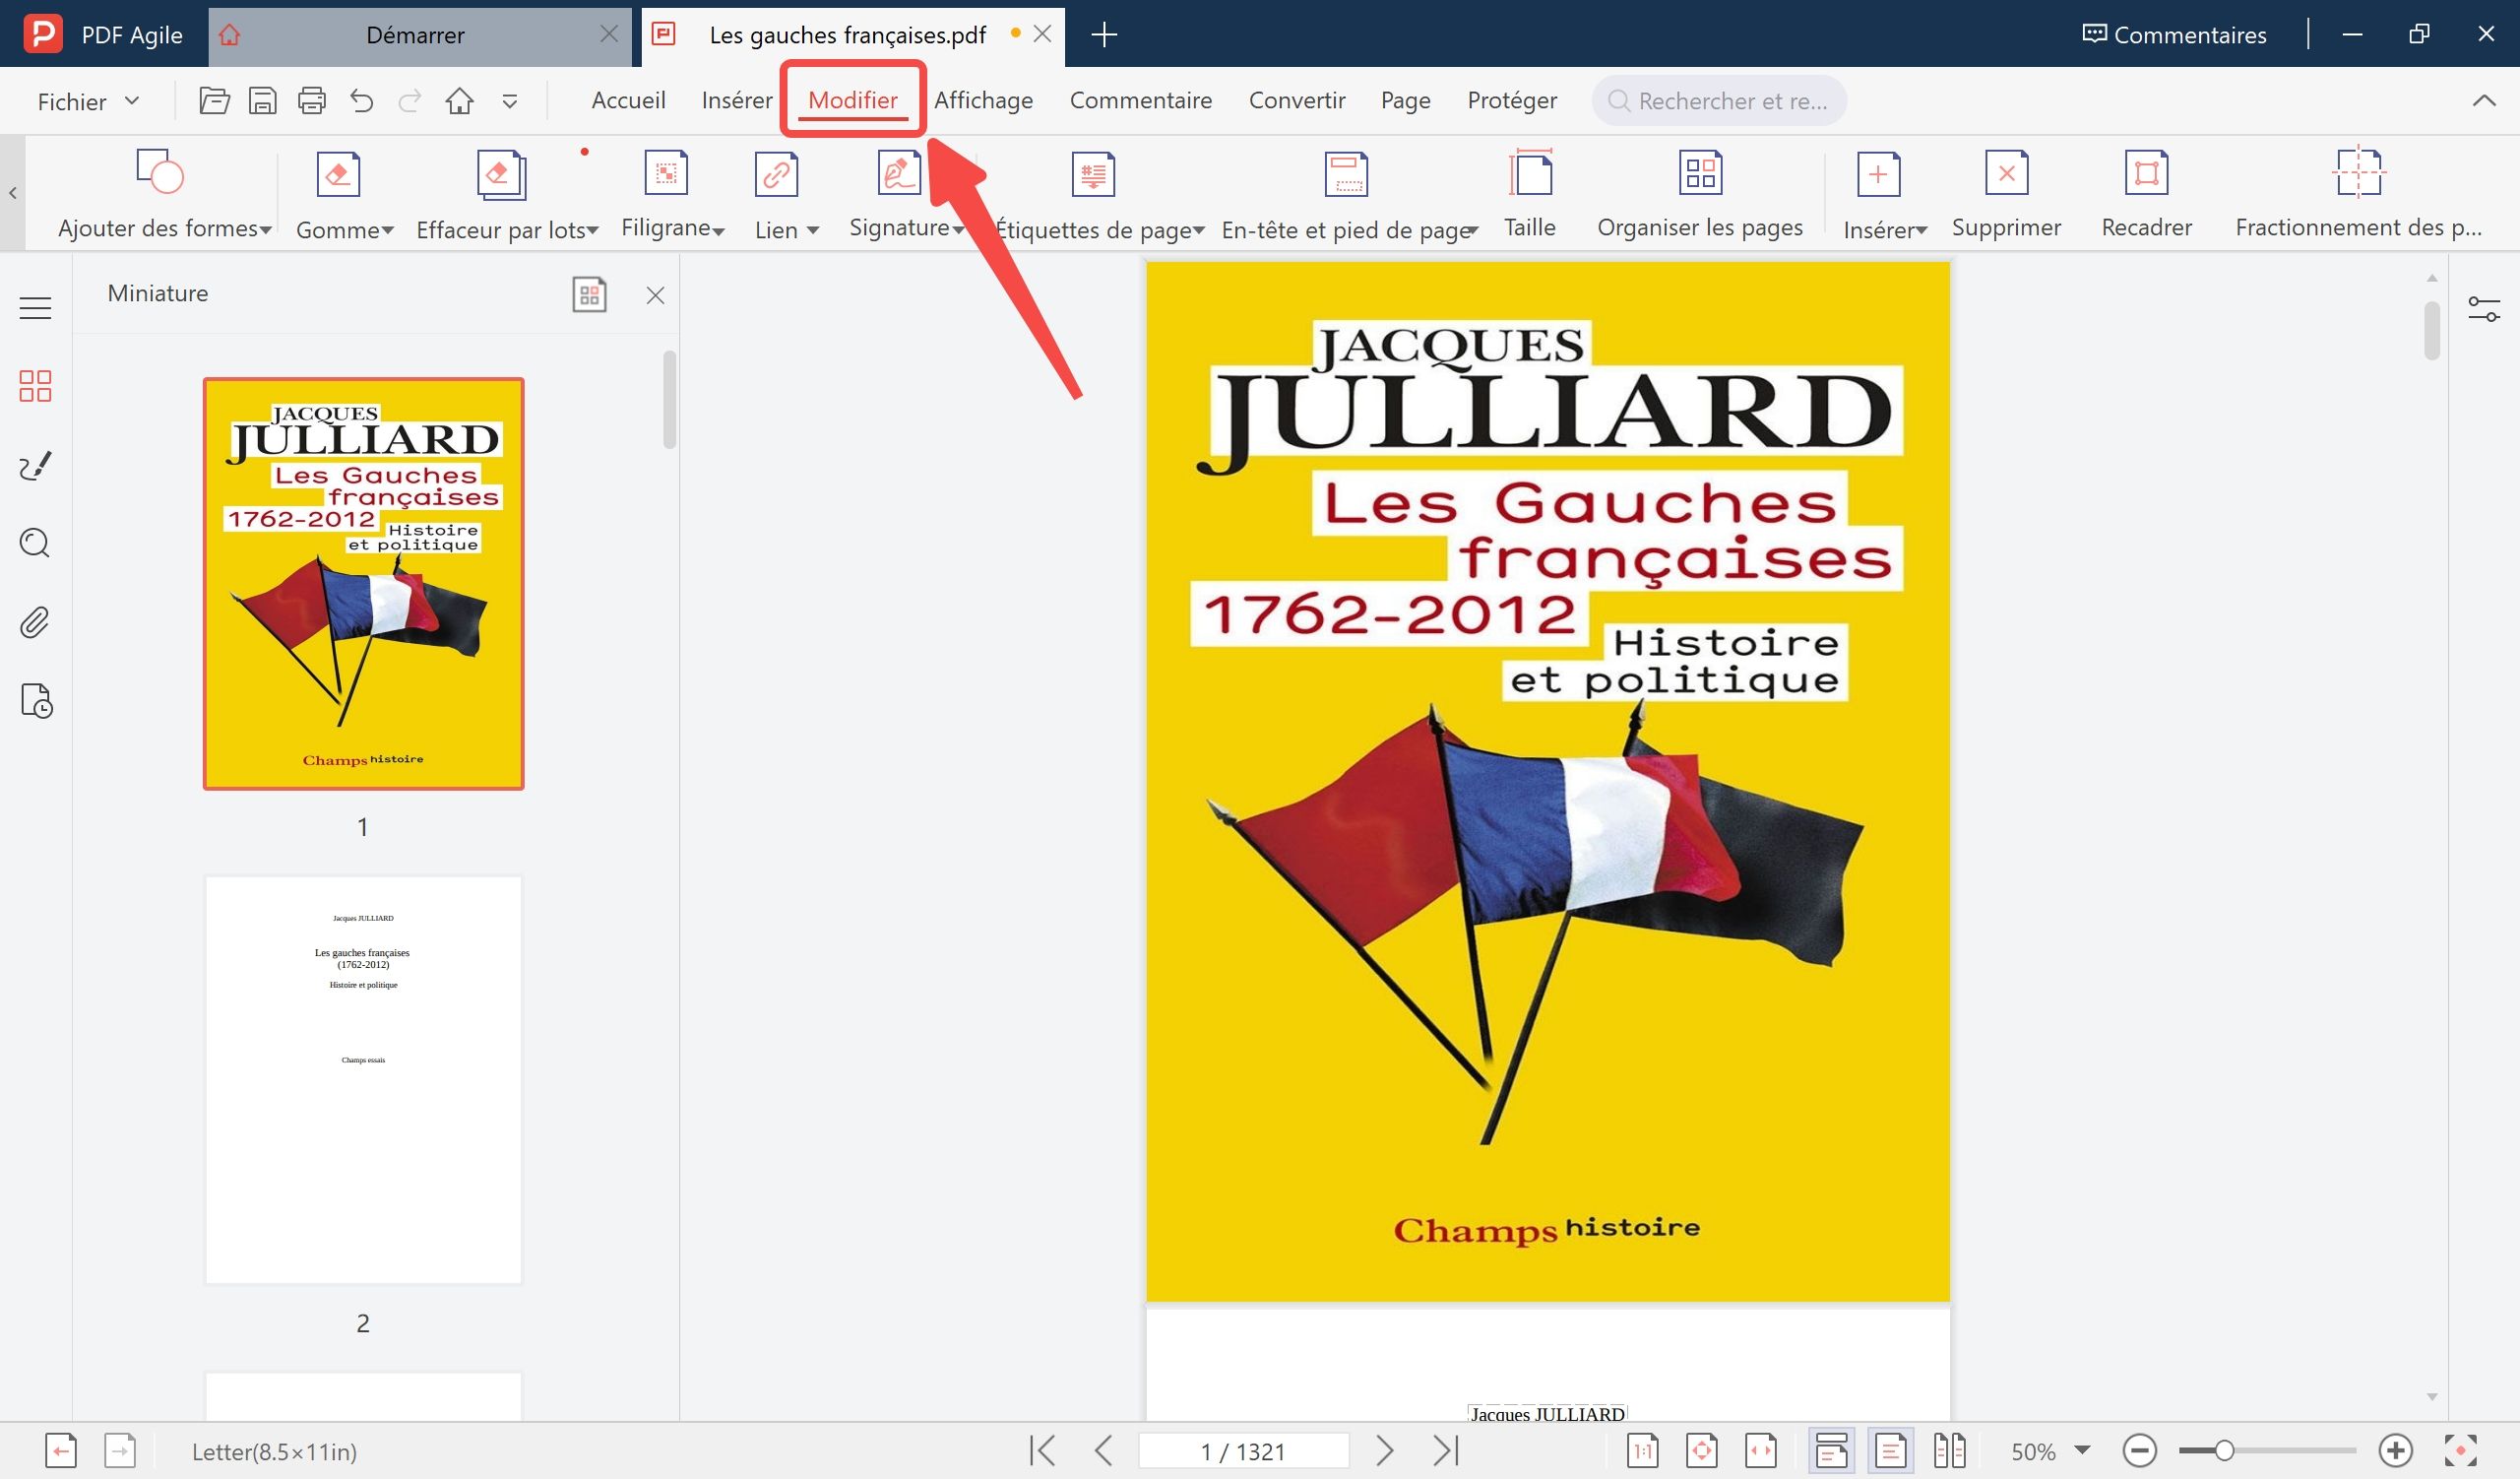Expand Ajouter des formes dropdown arrow
This screenshot has width=2520, height=1479.
pyautogui.click(x=266, y=230)
